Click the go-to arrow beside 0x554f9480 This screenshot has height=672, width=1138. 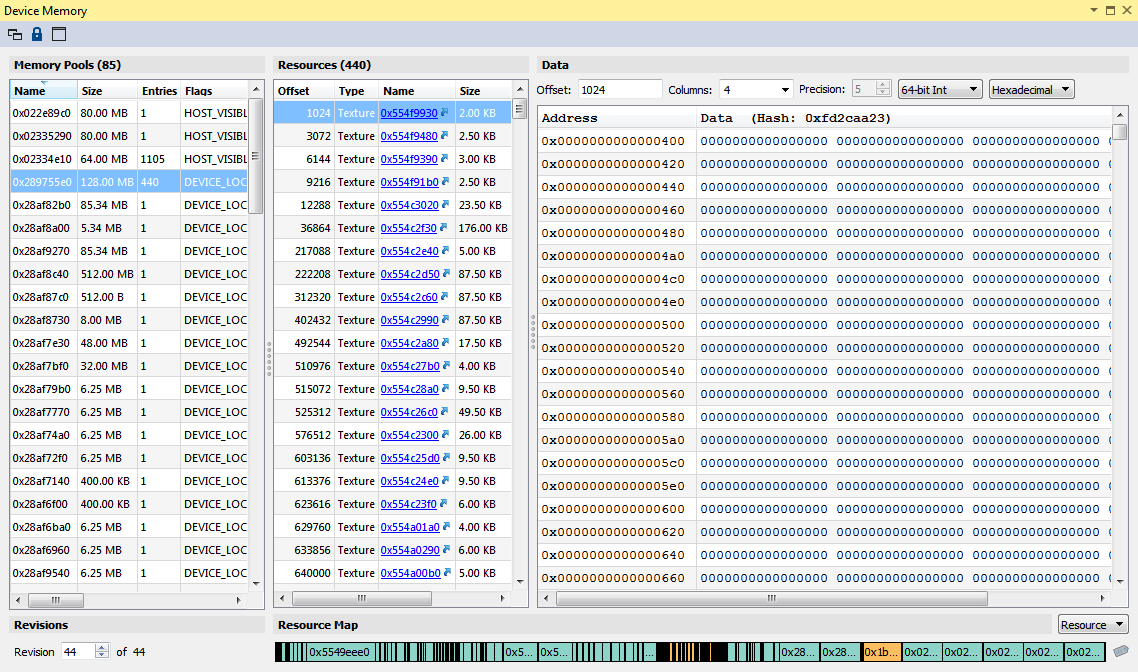pyautogui.click(x=444, y=135)
